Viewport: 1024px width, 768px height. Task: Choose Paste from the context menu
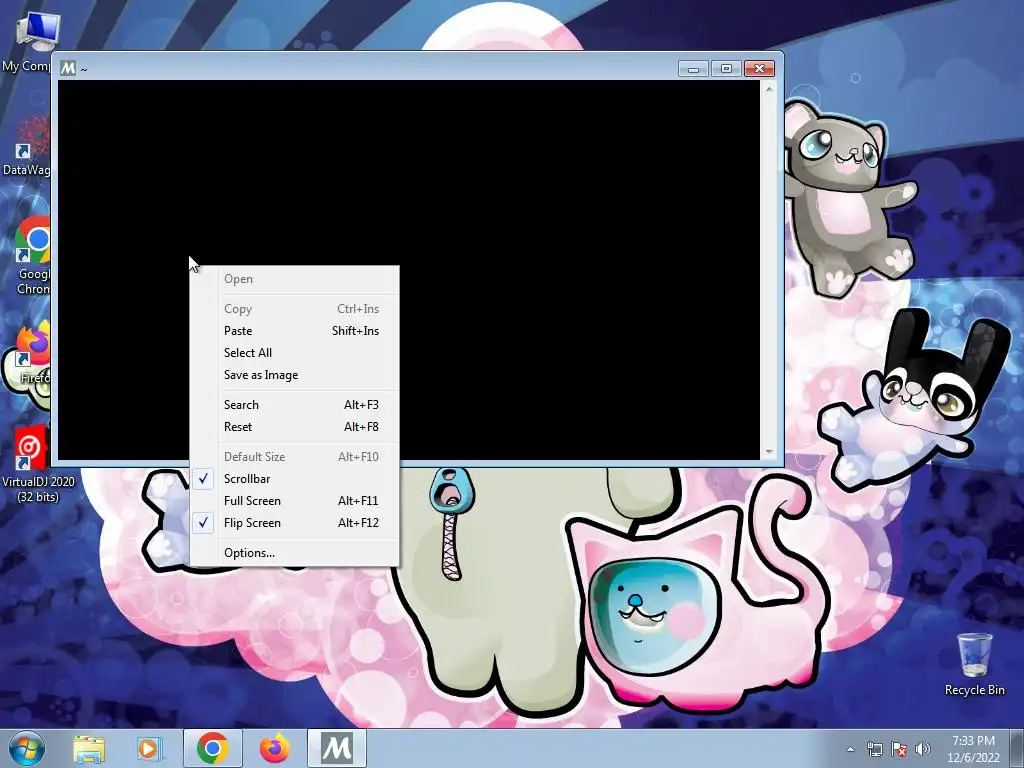pos(295,330)
